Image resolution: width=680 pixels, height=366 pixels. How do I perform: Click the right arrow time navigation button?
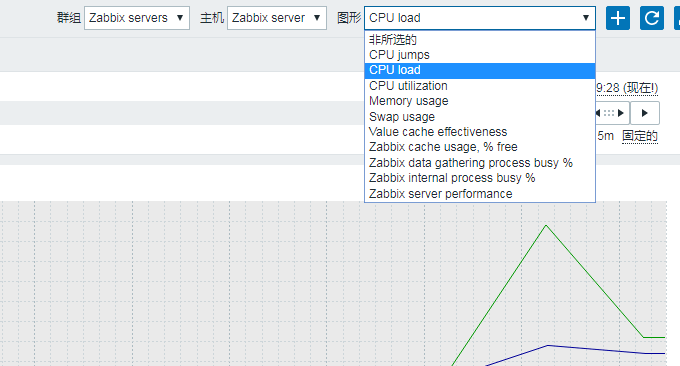point(645,113)
